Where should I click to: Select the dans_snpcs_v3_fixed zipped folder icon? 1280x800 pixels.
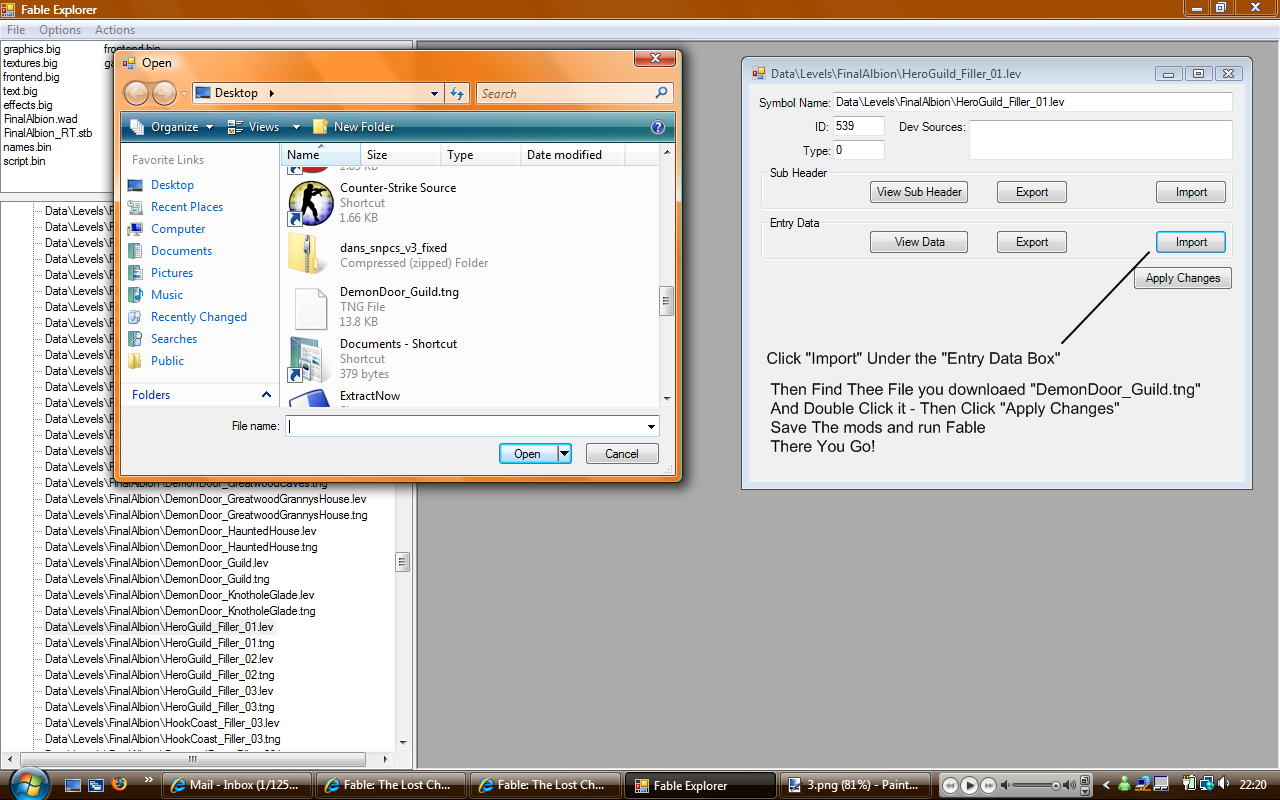pos(309,255)
